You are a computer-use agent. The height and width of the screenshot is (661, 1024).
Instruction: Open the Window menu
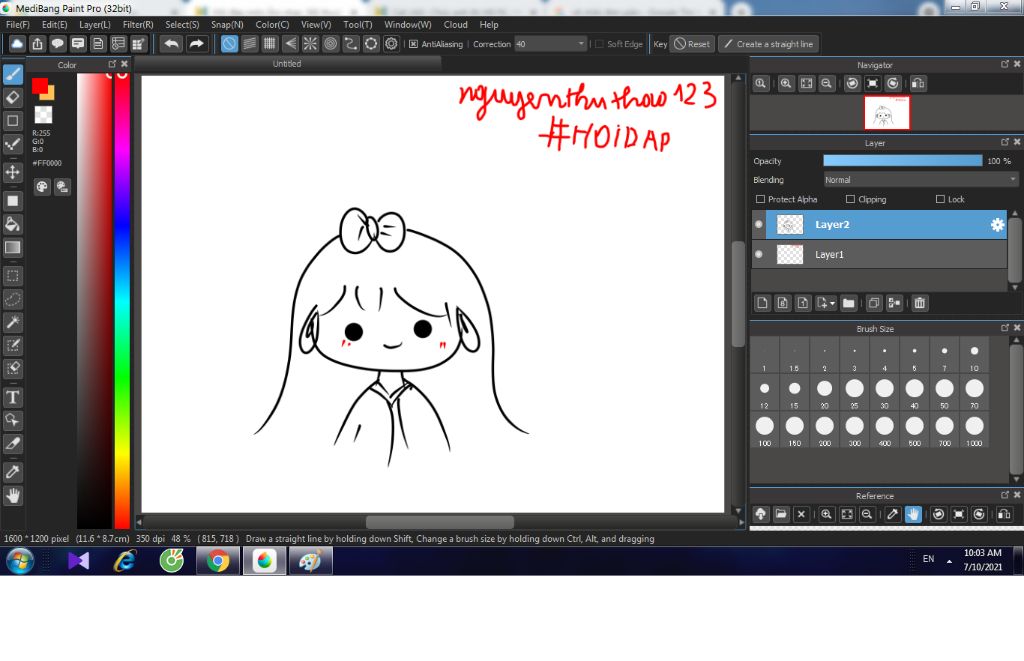point(408,24)
